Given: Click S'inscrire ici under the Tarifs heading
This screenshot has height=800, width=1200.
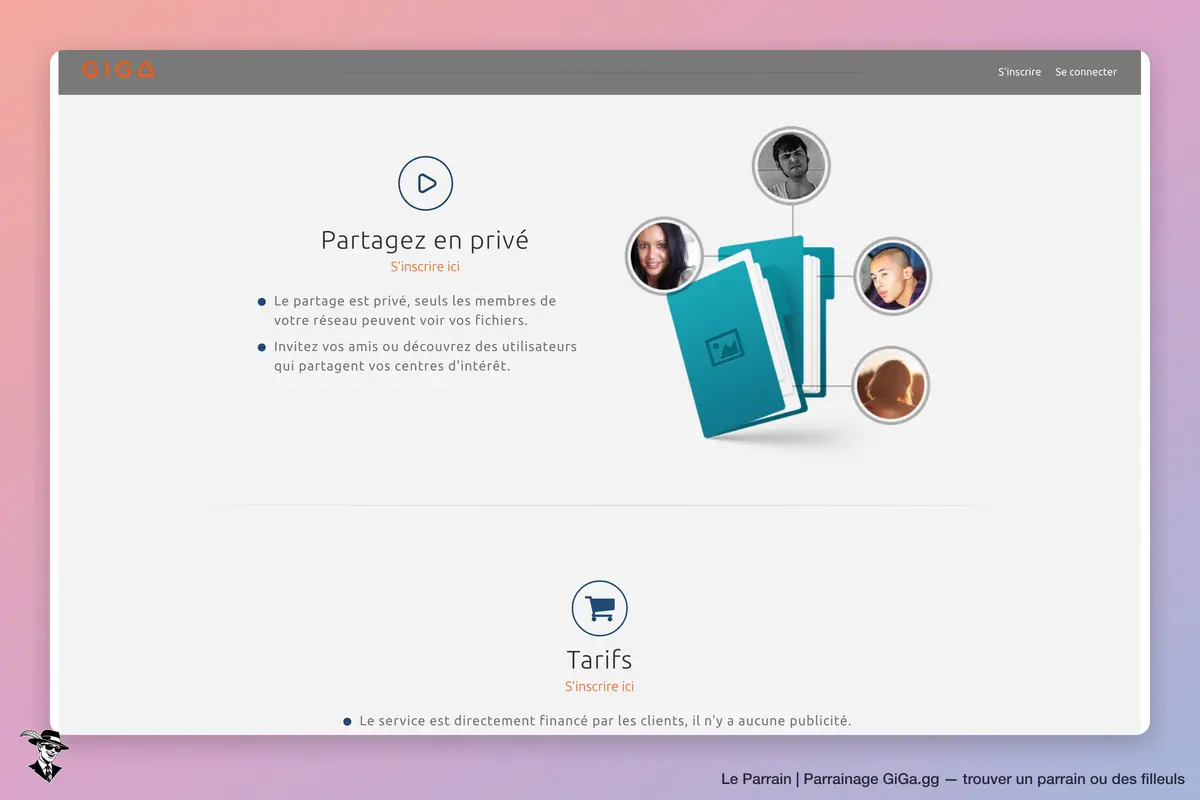Looking at the screenshot, I should coord(600,687).
